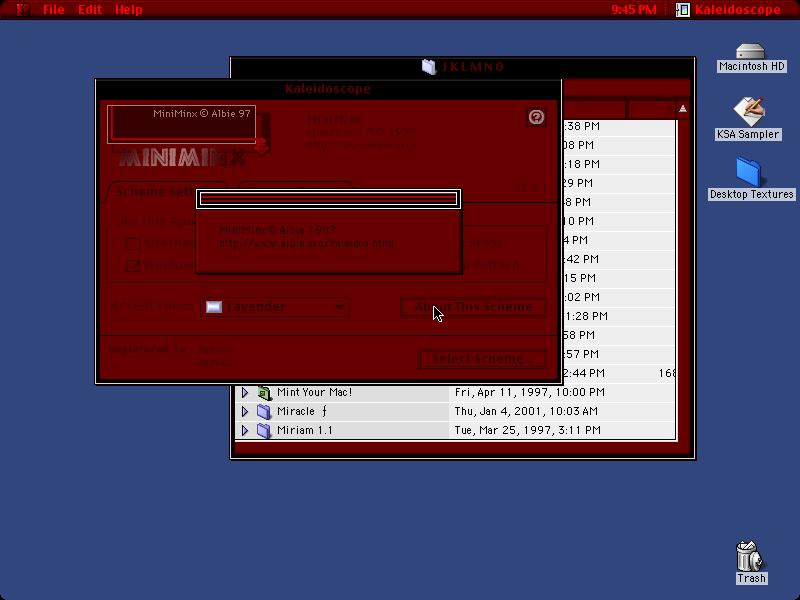800x600 pixels.
Task: Expand the Miriam 1.1 disclosure triangle
Action: [x=245, y=430]
